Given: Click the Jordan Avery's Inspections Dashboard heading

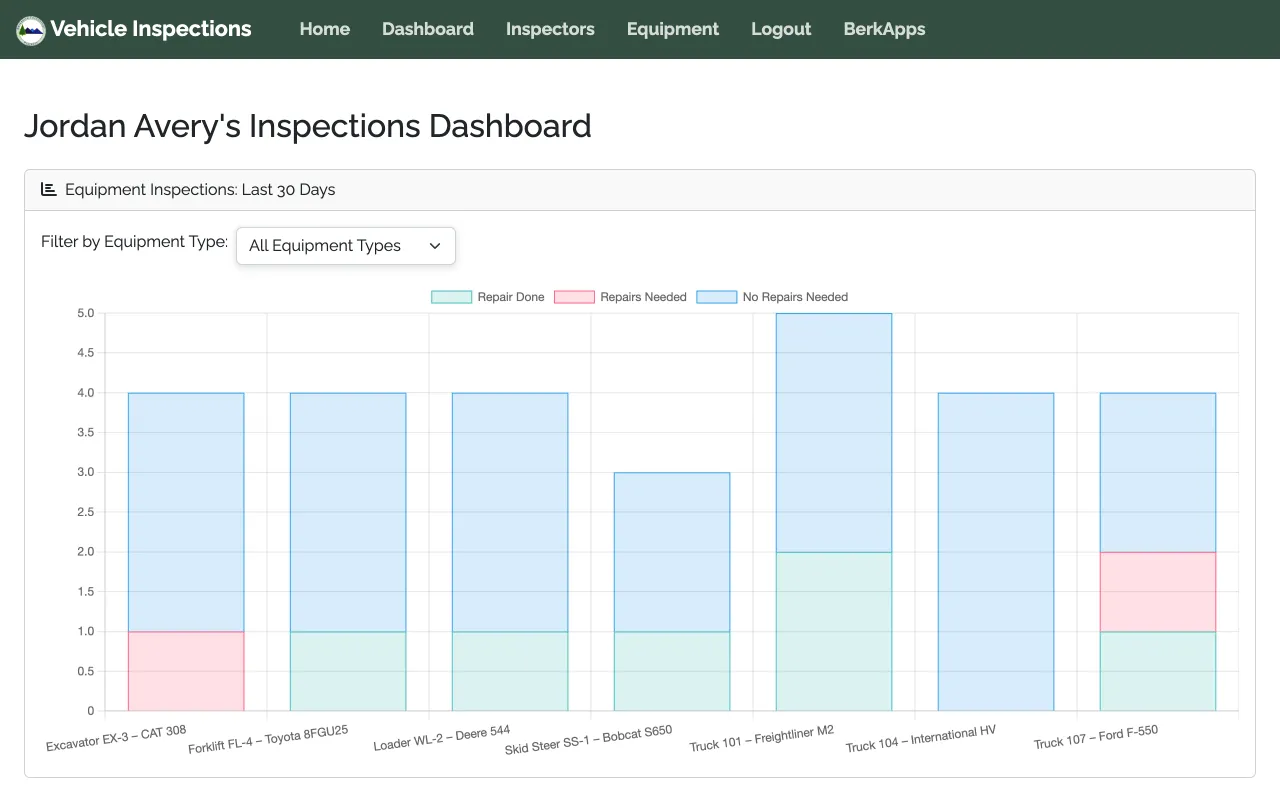Looking at the screenshot, I should point(308,127).
